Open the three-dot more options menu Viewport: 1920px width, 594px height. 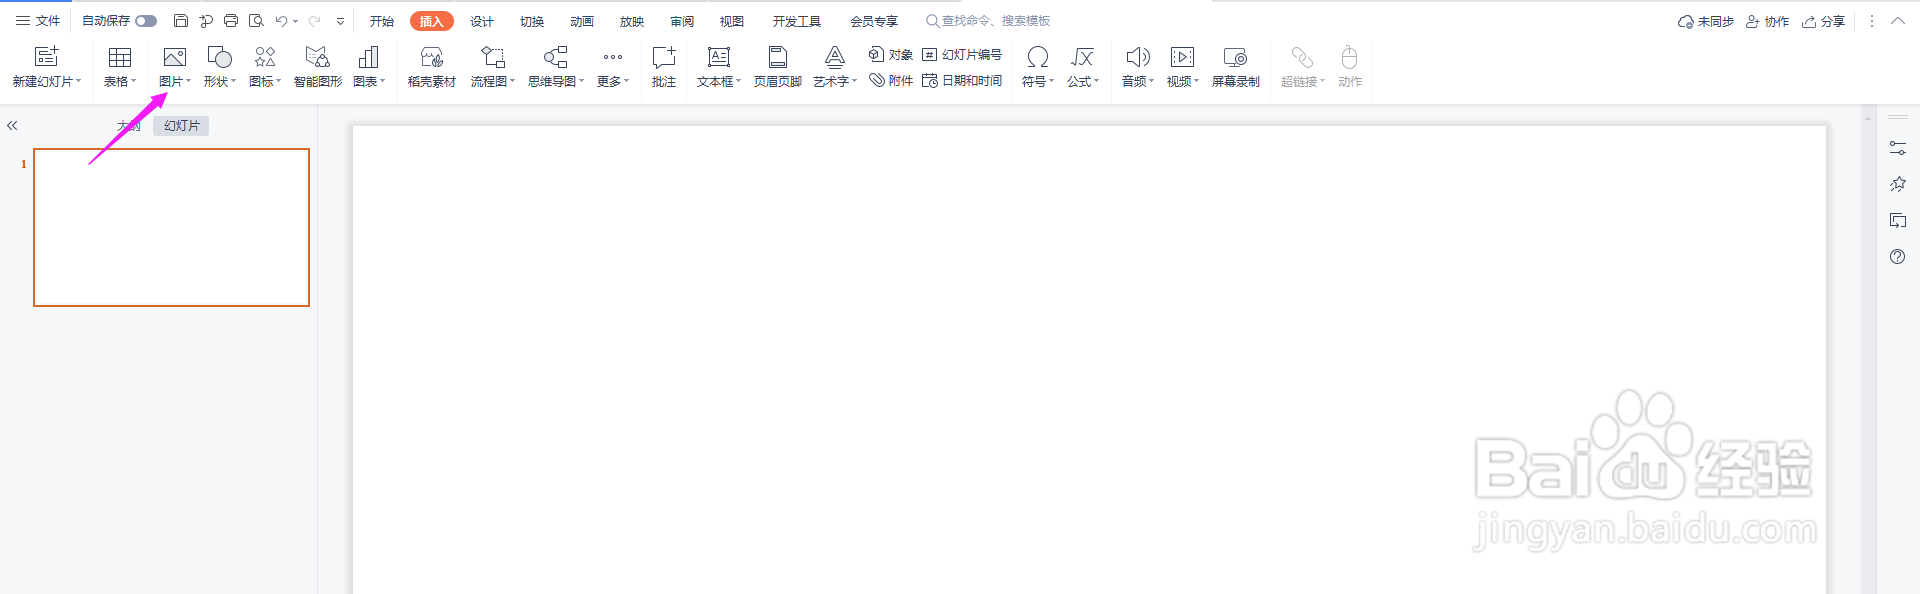(x=1872, y=21)
